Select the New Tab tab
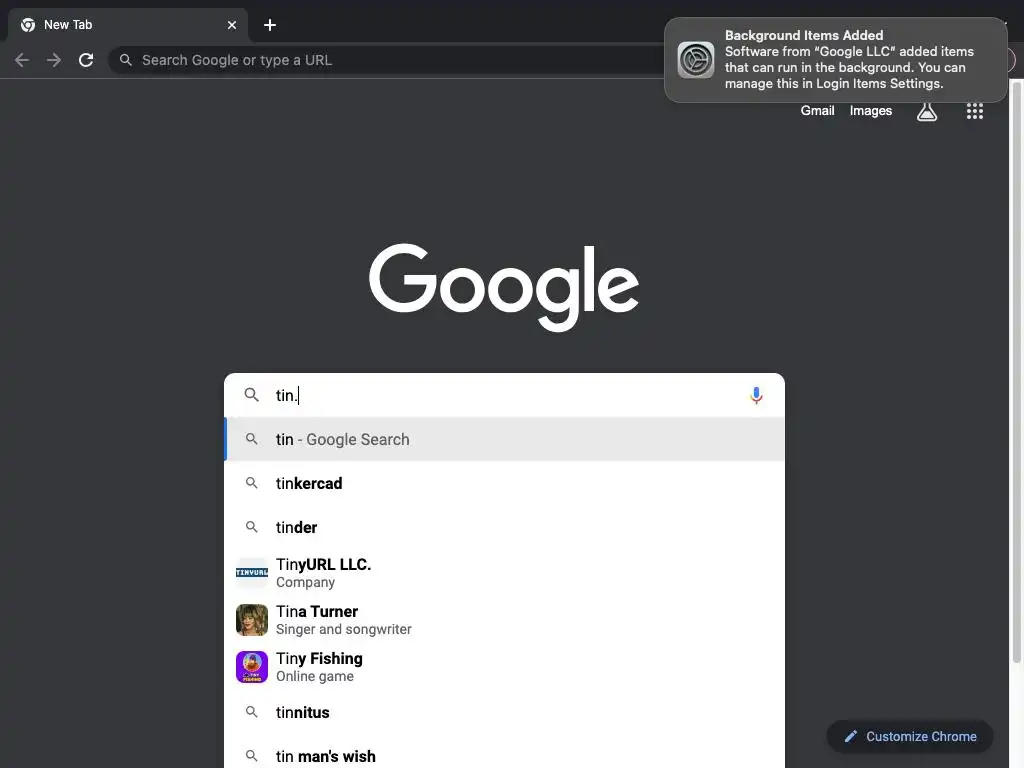 [x=128, y=25]
